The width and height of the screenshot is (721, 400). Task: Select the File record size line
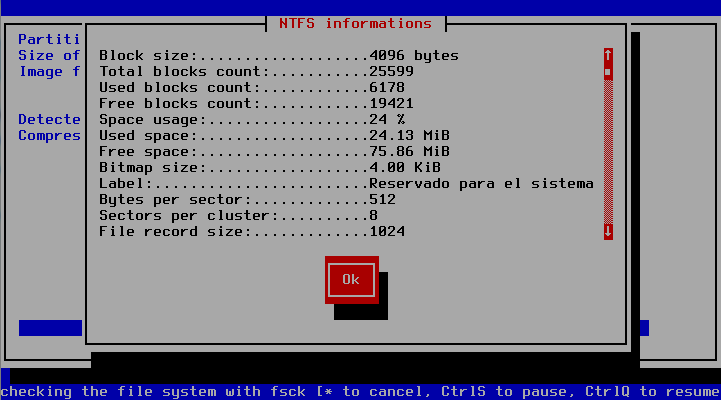pyautogui.click(x=252, y=232)
